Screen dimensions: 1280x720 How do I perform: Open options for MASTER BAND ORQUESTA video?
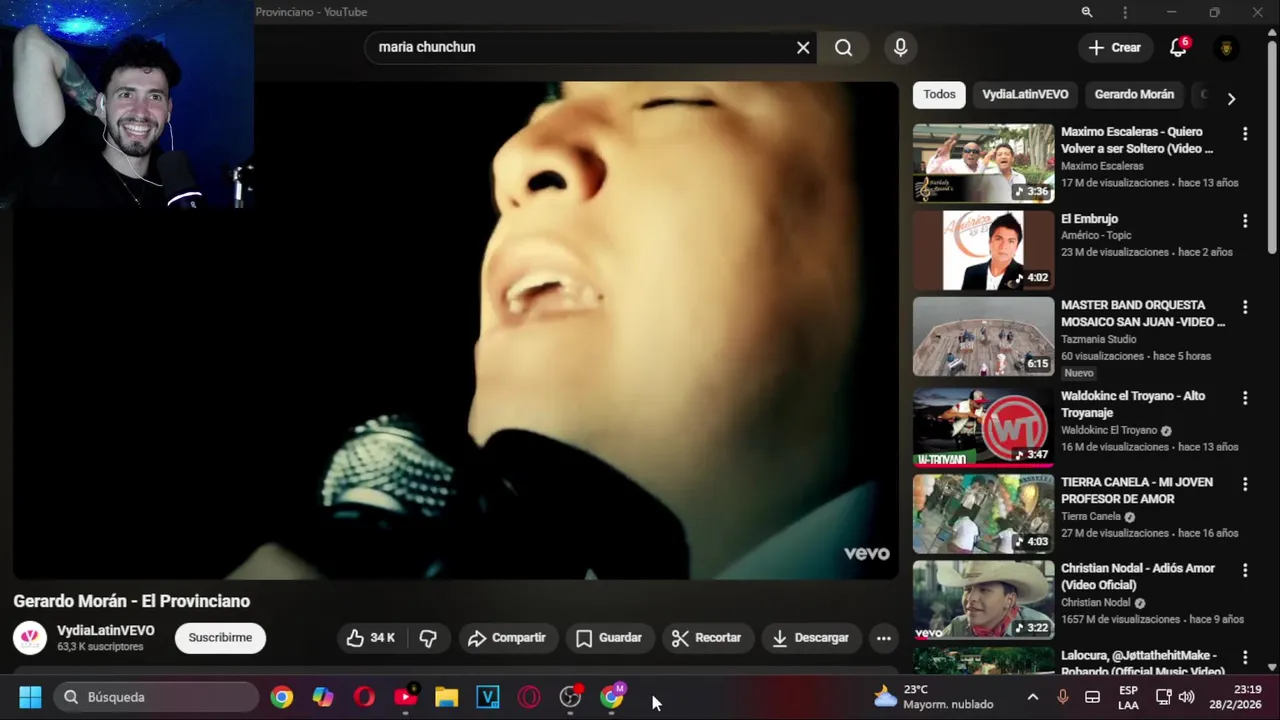coord(1245,308)
